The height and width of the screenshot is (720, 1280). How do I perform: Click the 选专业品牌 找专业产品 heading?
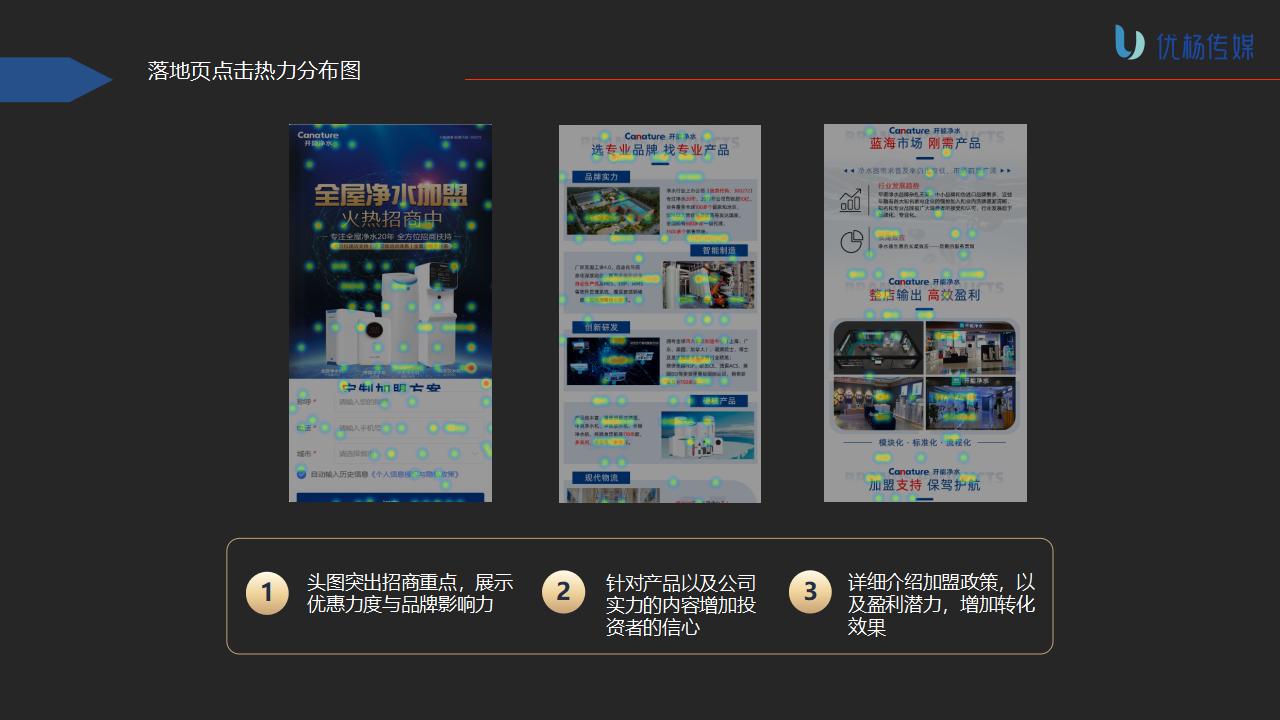point(660,150)
